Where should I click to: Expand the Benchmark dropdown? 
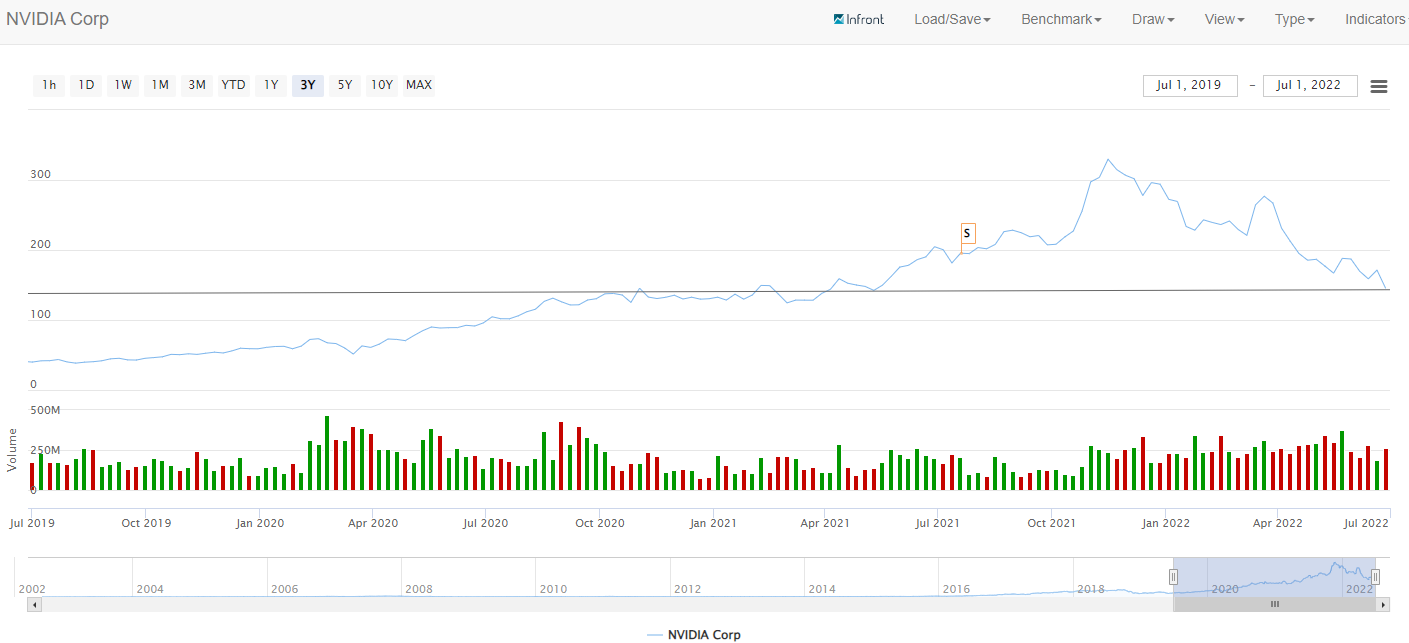[x=1061, y=19]
